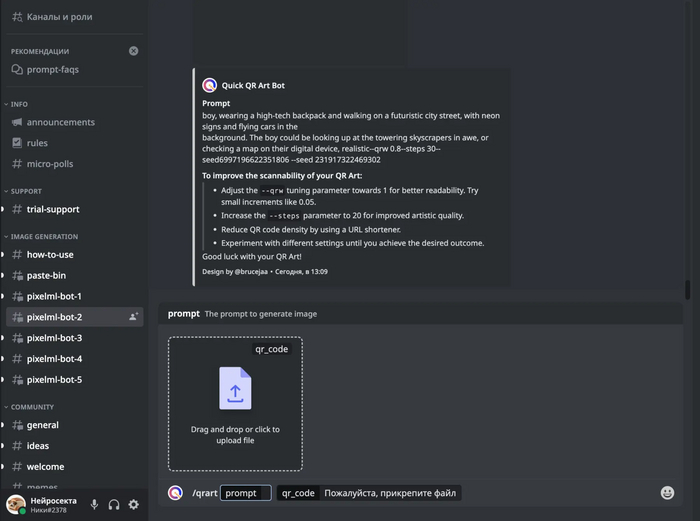This screenshot has width=700, height=521.
Task: Click the chat scrollbar thumb
Action: [x=688, y=290]
